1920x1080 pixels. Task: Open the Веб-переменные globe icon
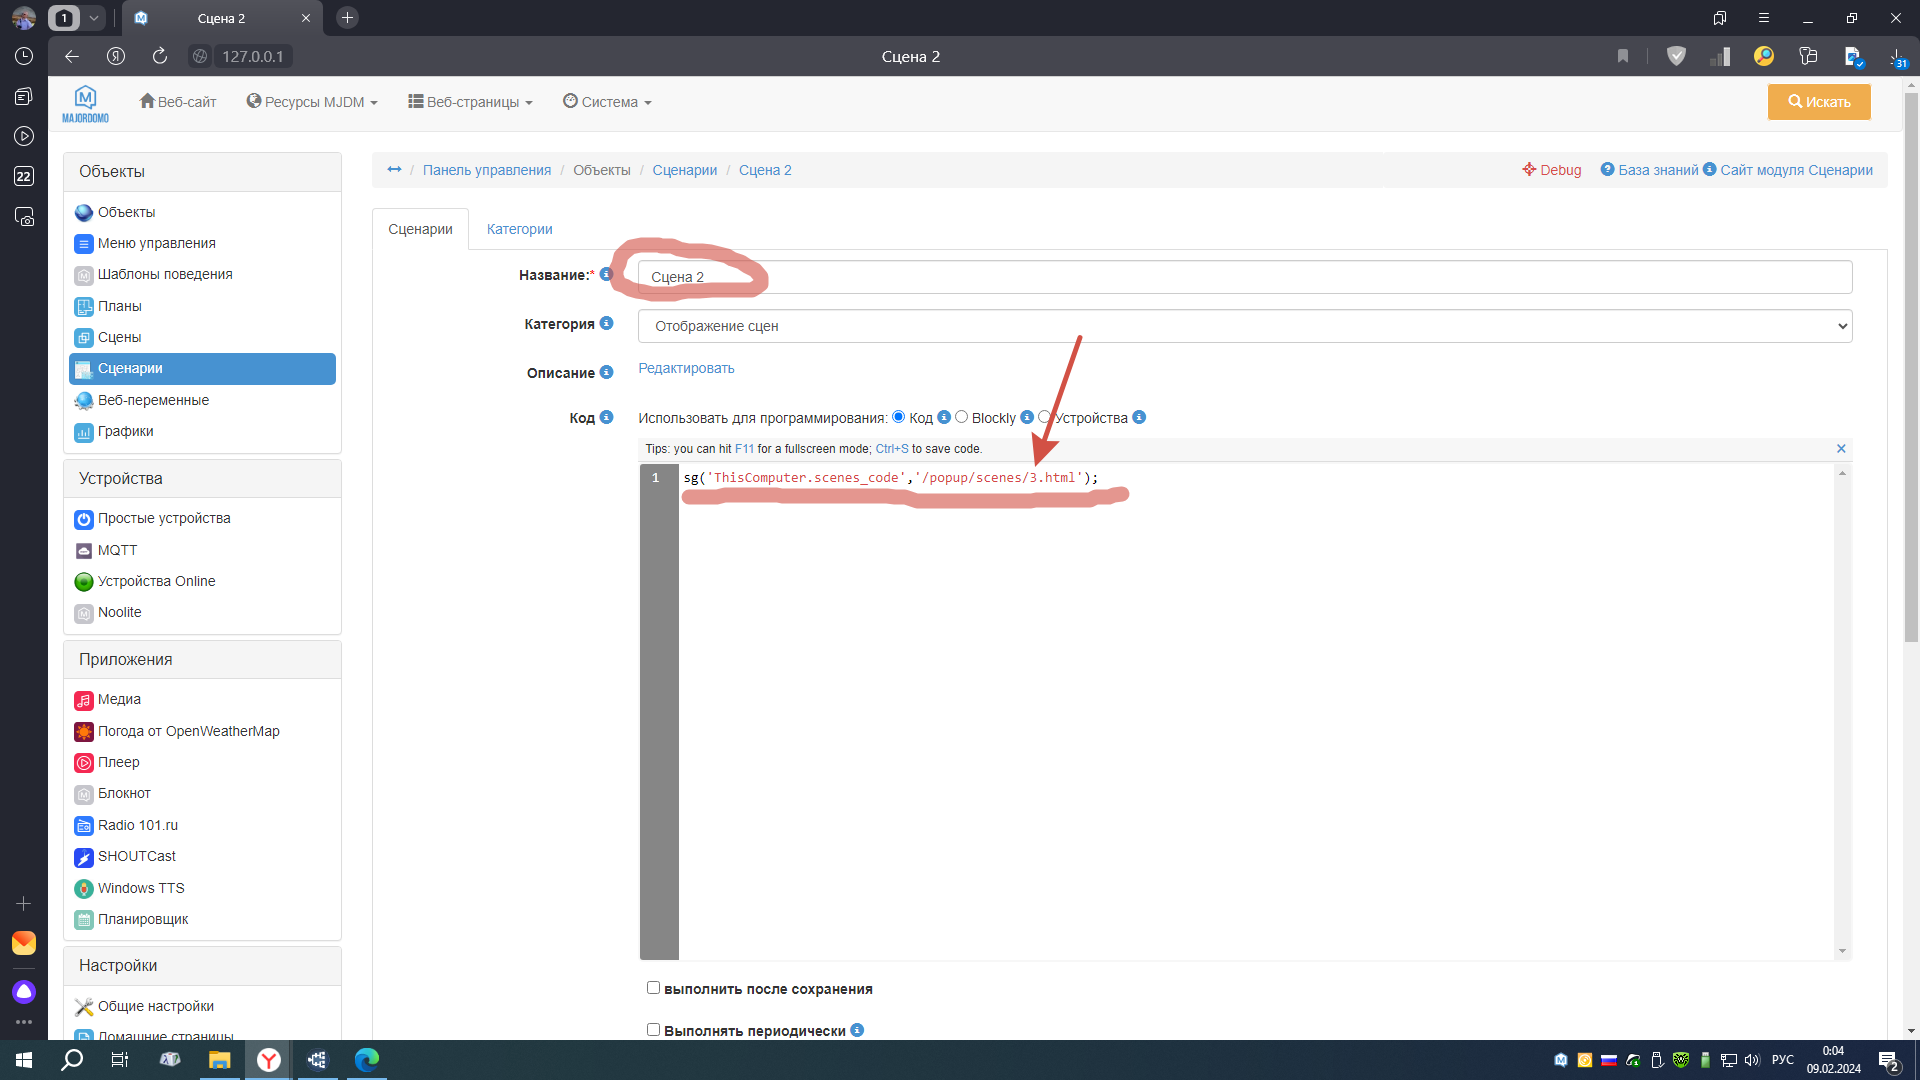[x=84, y=400]
